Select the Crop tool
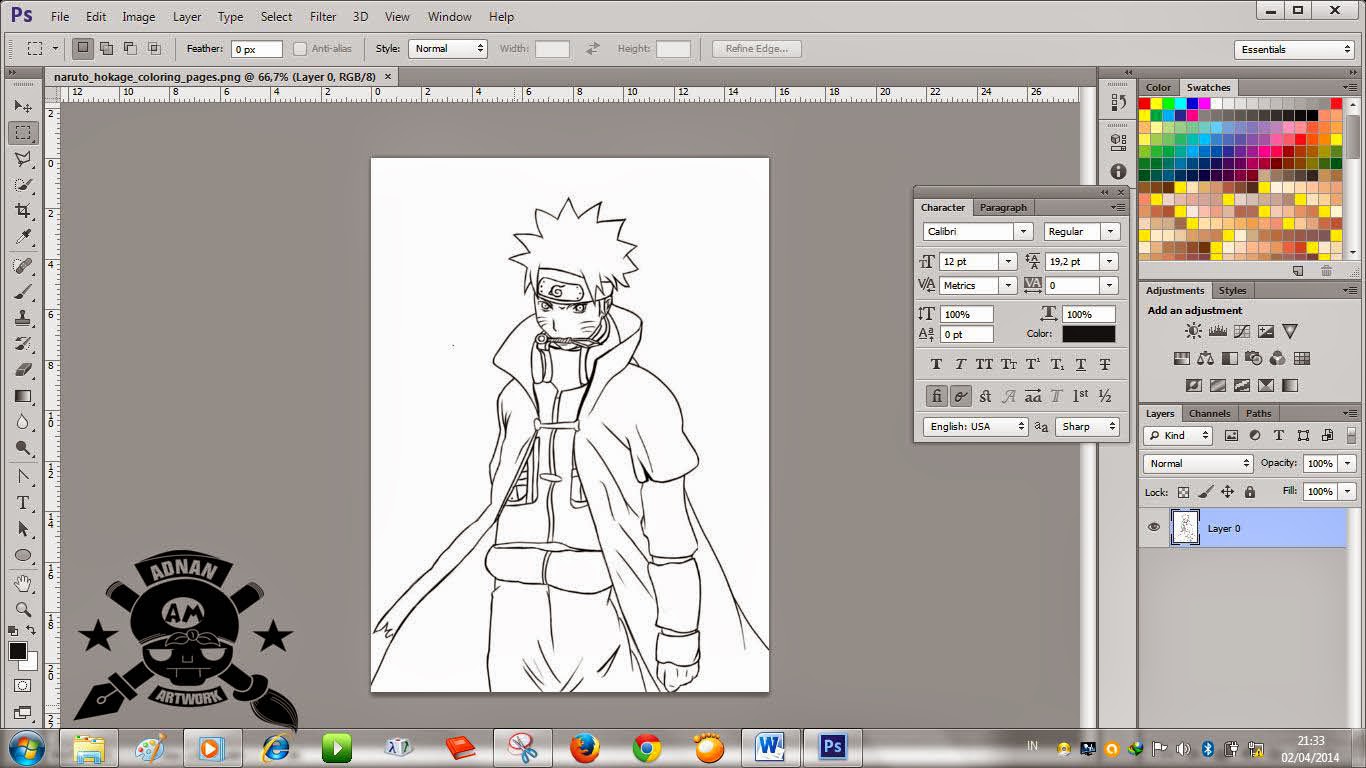This screenshot has width=1366, height=768. (22, 211)
